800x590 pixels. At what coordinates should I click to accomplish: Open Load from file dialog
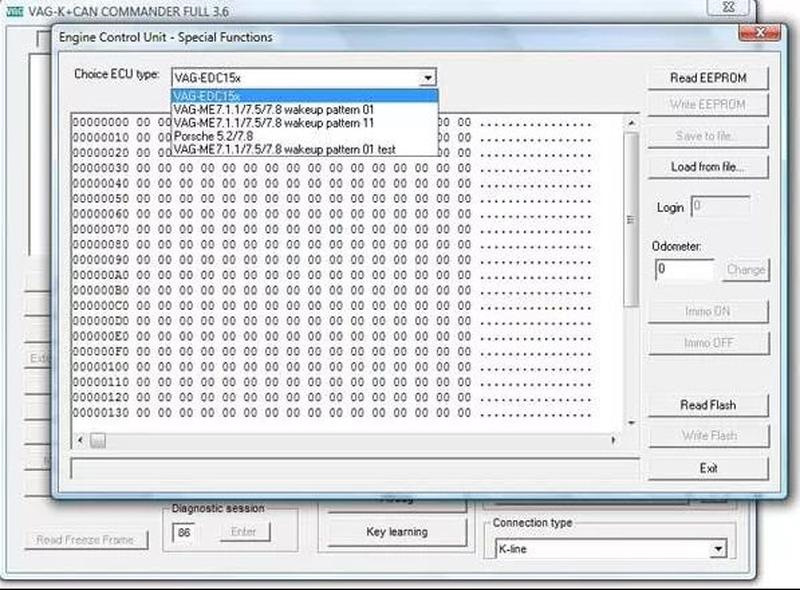(708, 167)
